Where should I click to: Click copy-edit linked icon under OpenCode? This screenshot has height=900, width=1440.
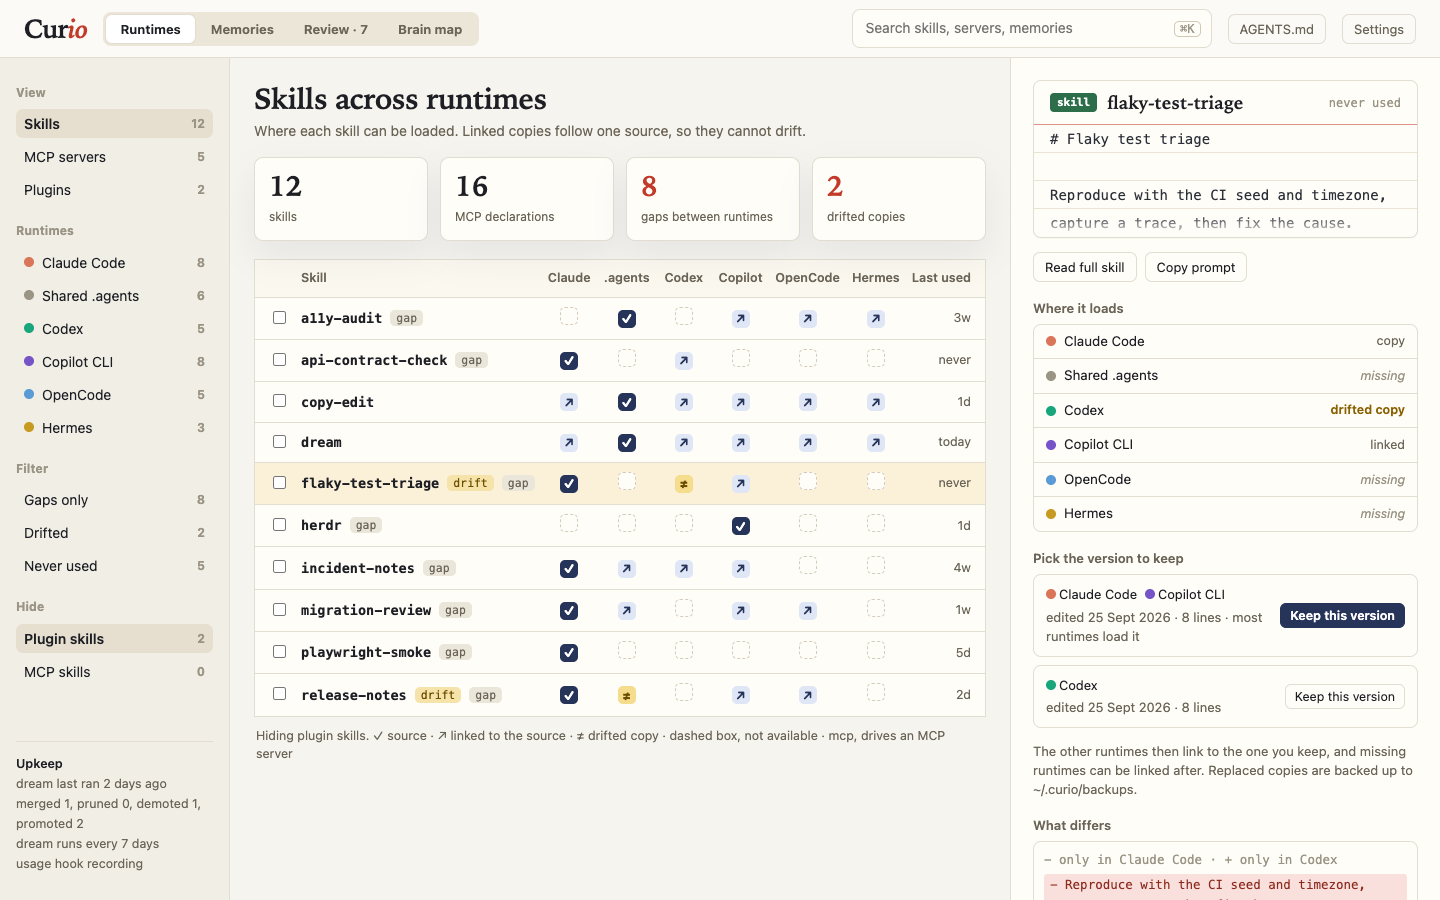(808, 402)
